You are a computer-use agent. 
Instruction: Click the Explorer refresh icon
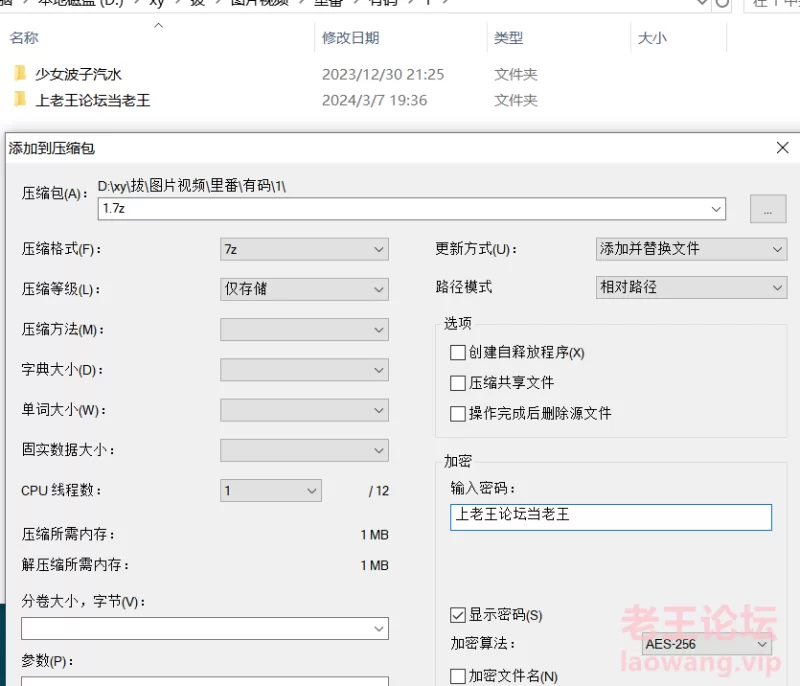tap(722, 3)
